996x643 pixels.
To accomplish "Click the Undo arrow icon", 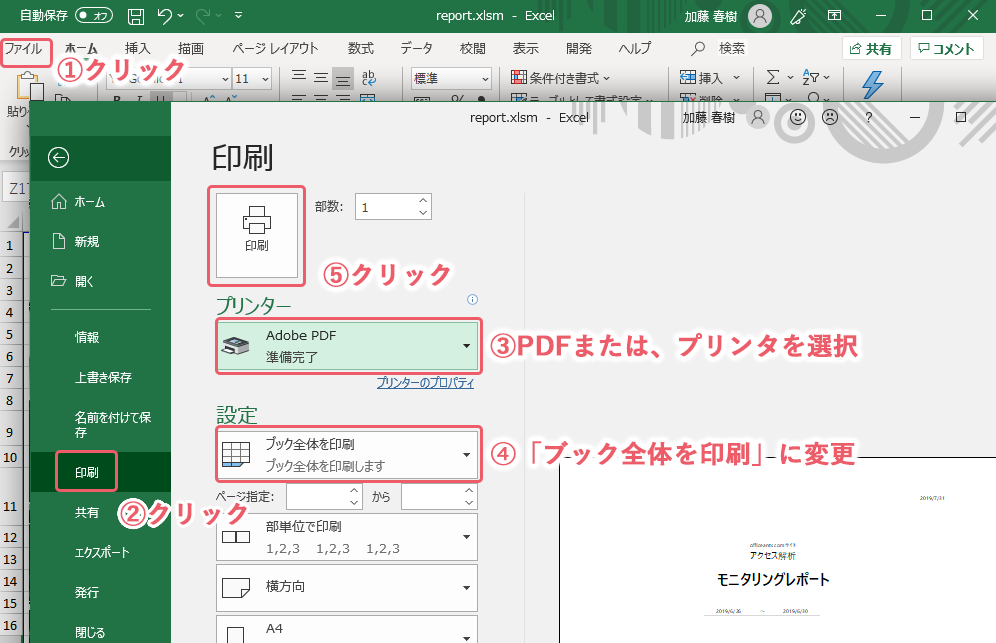I will coord(165,15).
